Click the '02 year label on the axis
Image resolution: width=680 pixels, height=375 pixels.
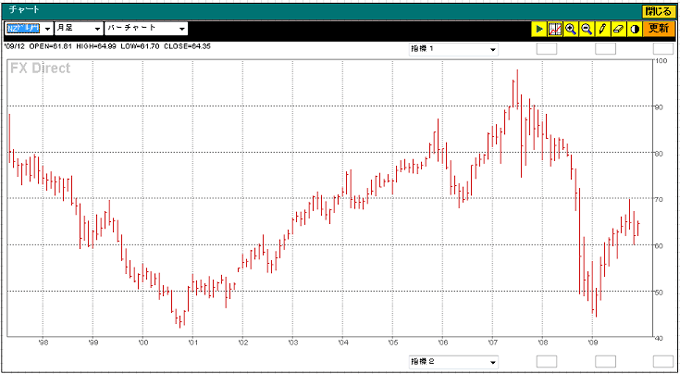point(242,341)
